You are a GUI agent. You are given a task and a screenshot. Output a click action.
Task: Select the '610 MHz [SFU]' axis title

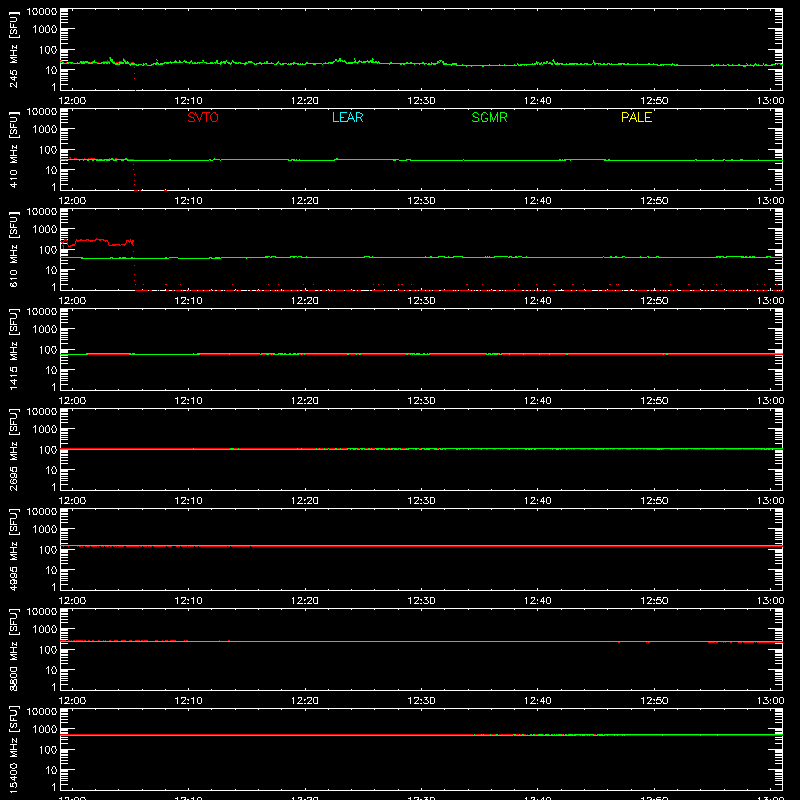point(14,249)
